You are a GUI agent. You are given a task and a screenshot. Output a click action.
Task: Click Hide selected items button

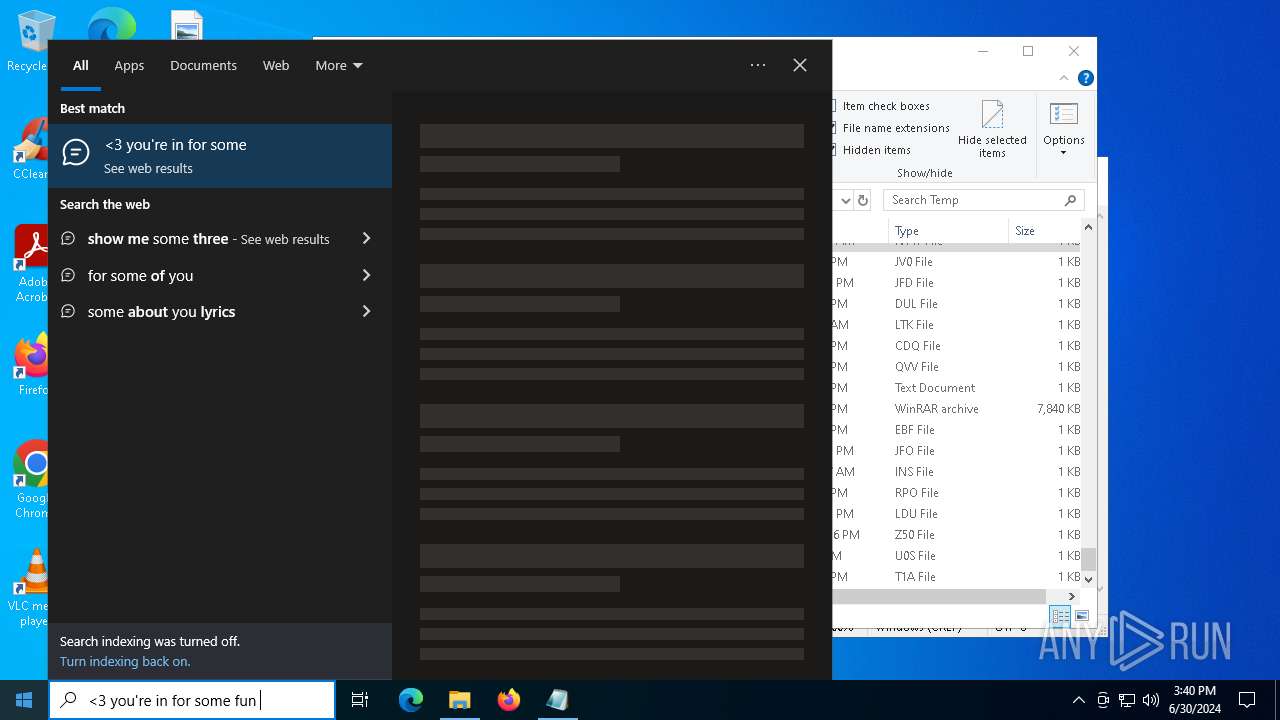(992, 129)
